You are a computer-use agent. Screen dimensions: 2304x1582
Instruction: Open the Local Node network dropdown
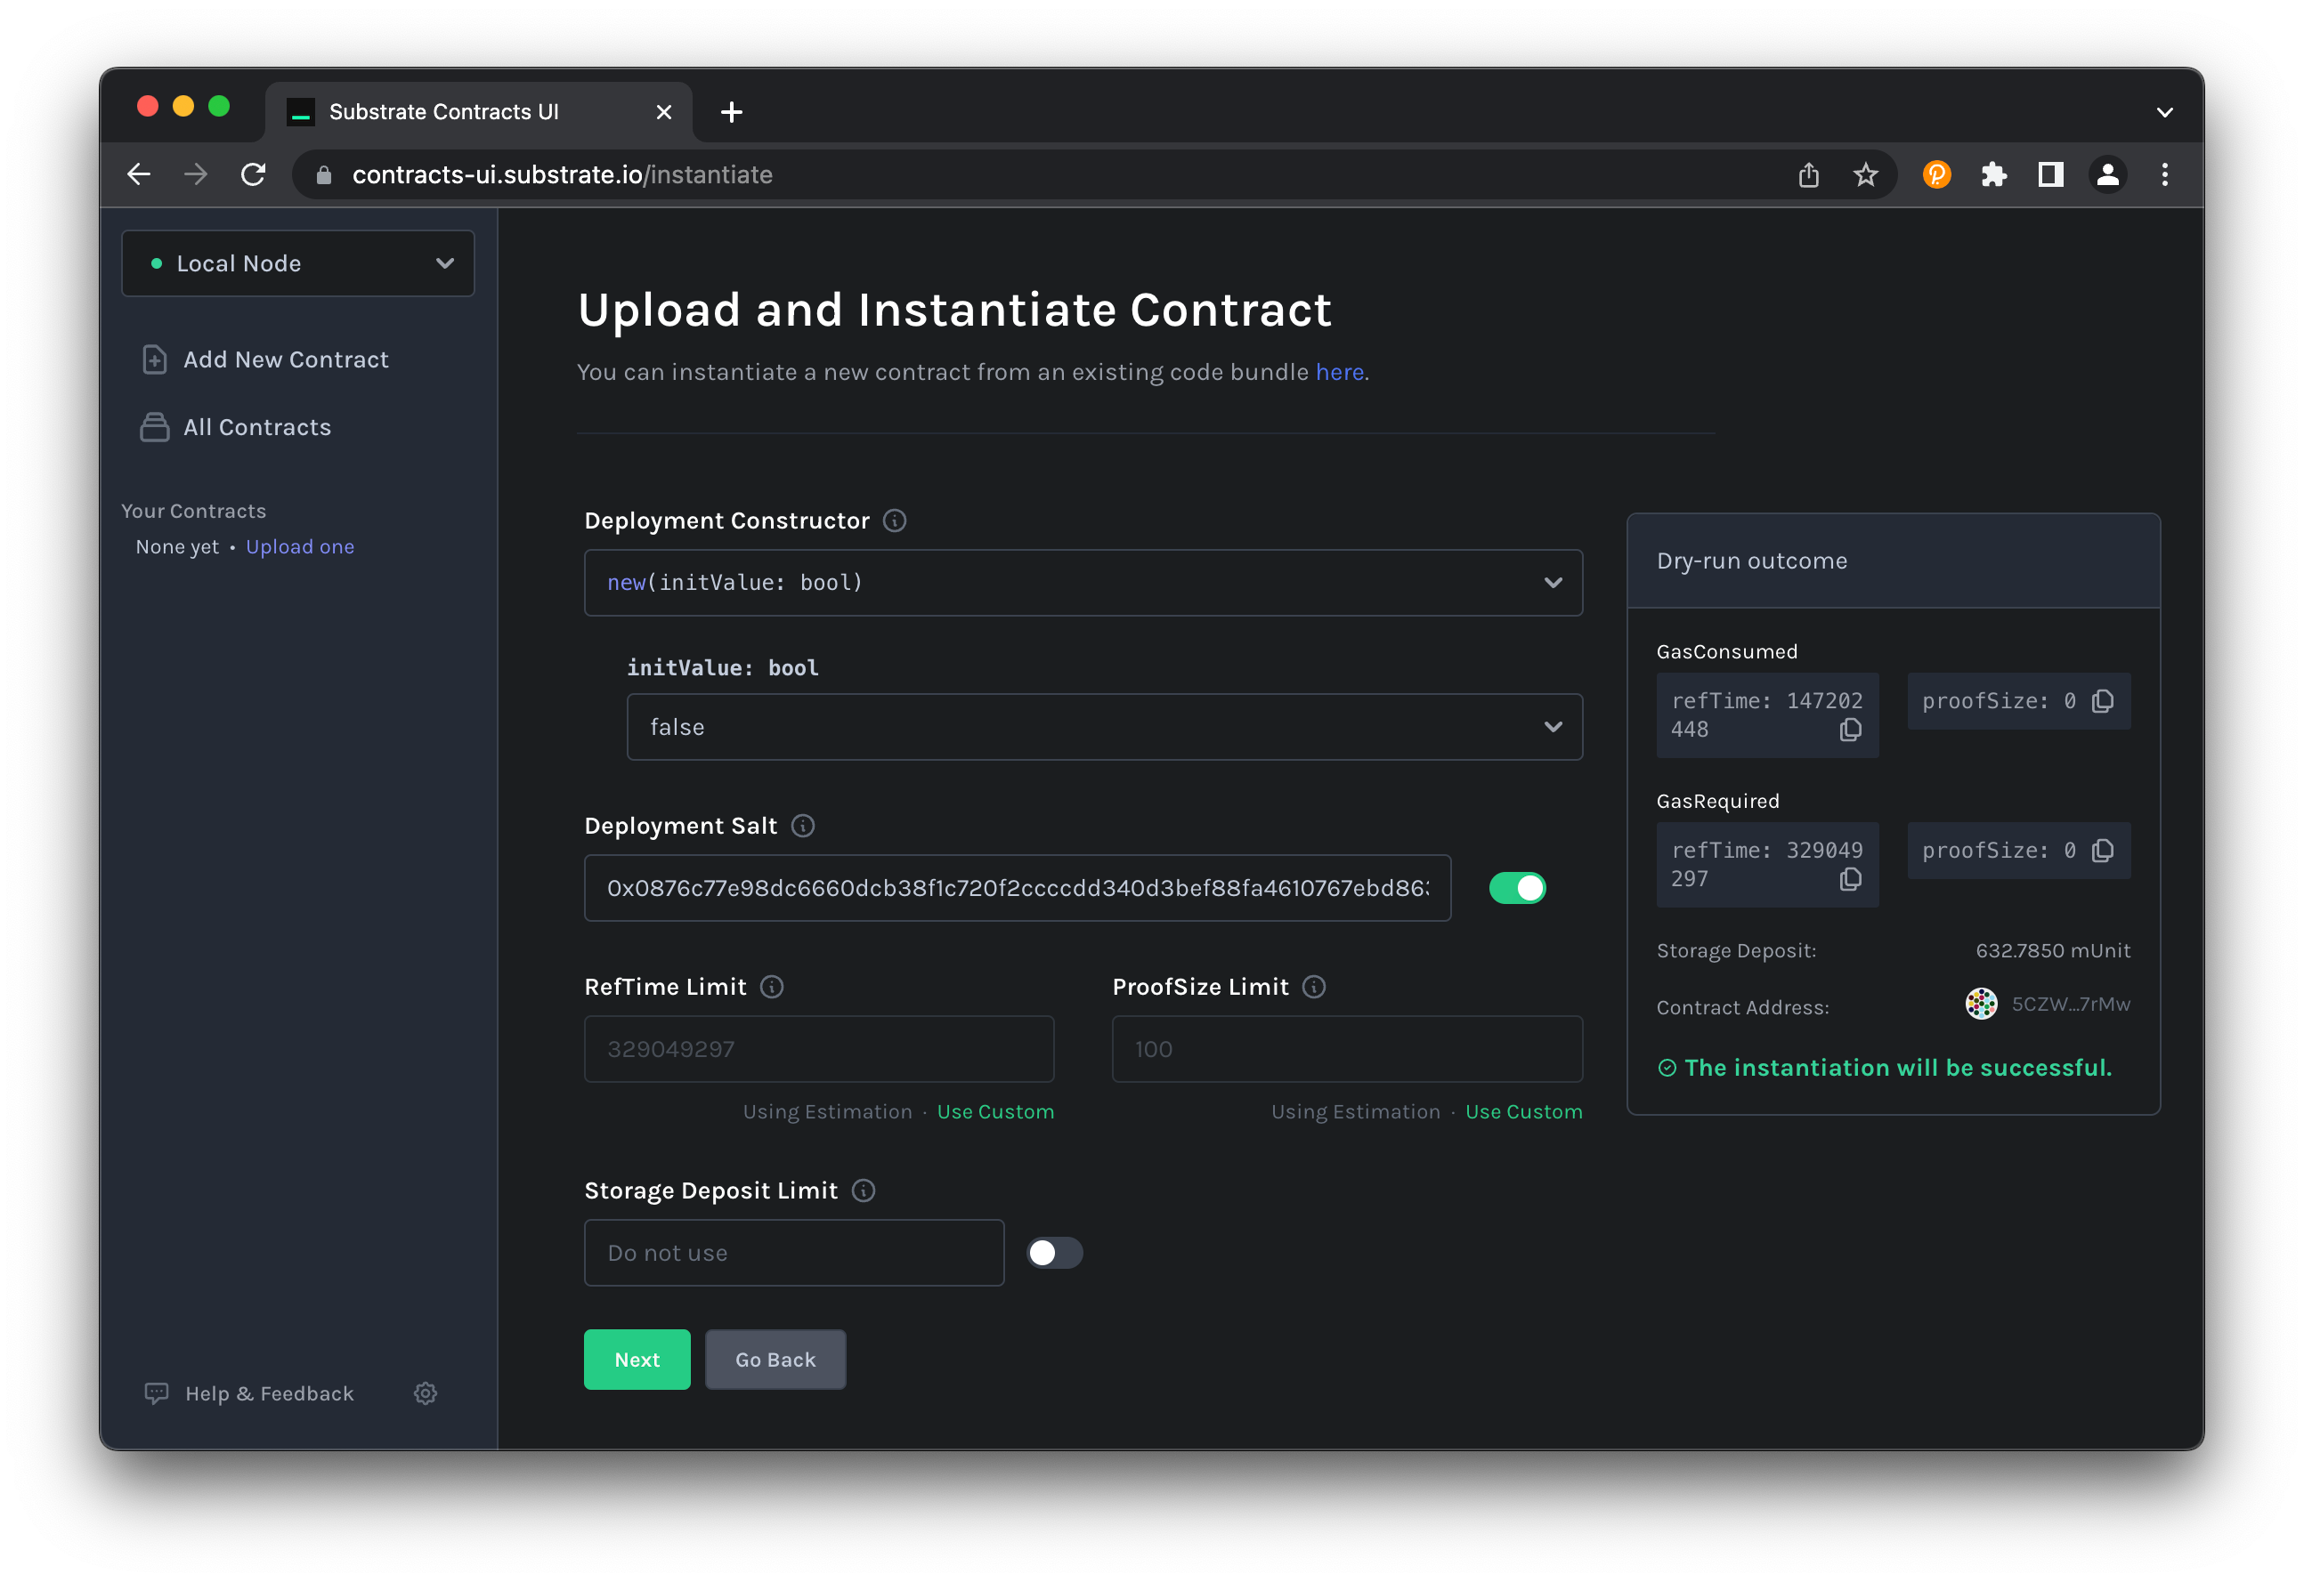tap(298, 263)
